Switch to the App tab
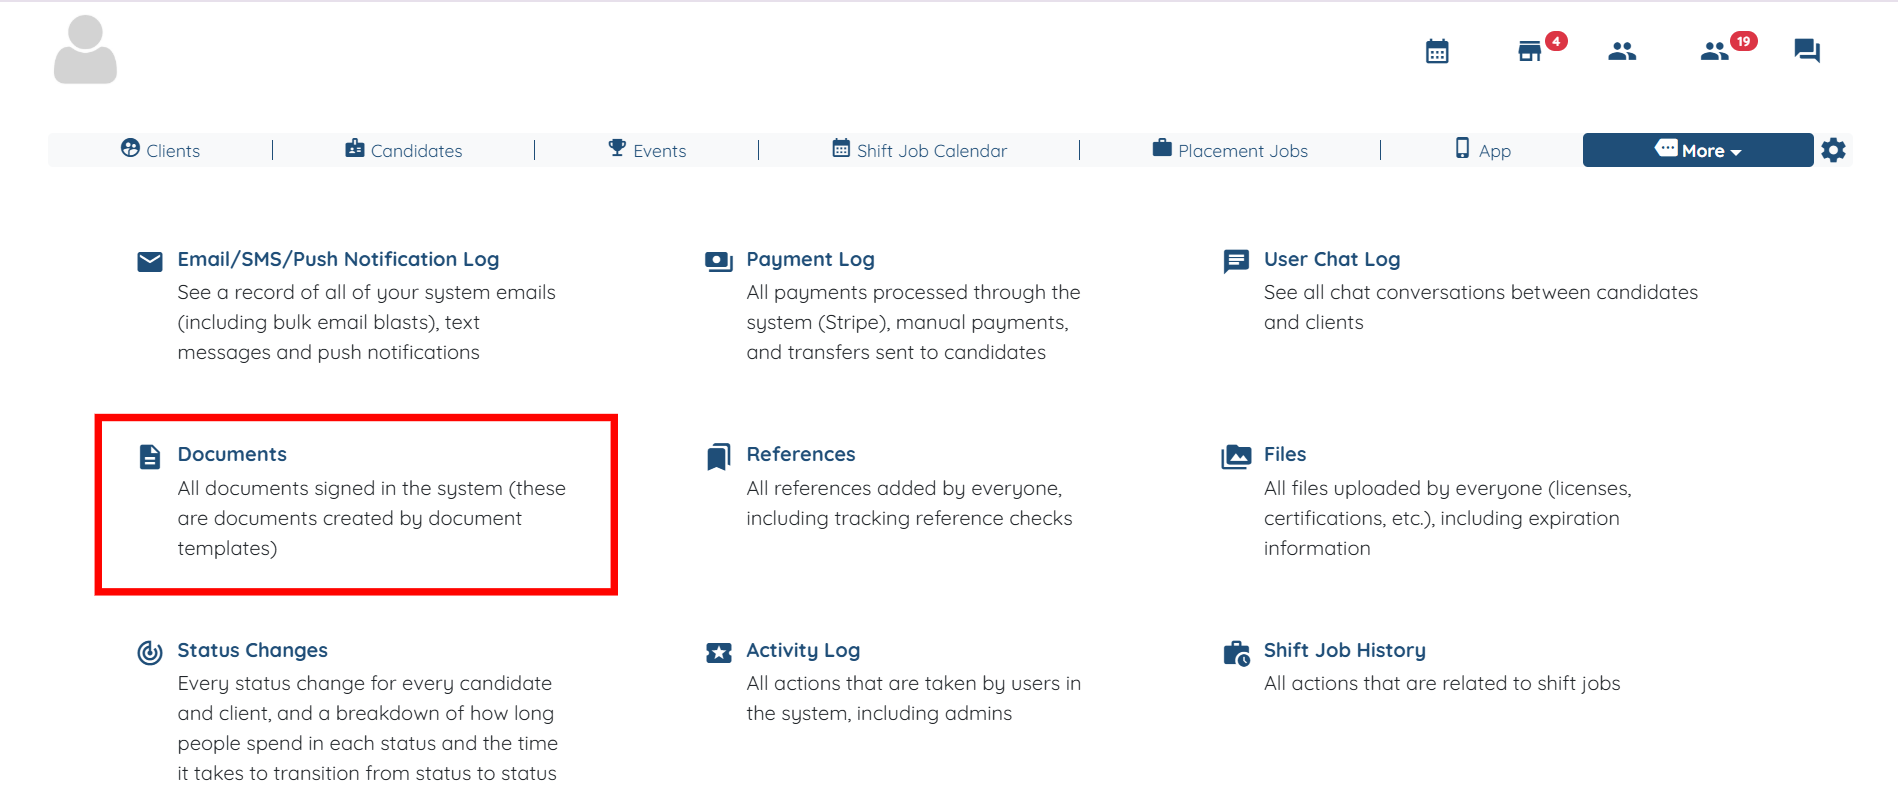 (1483, 150)
